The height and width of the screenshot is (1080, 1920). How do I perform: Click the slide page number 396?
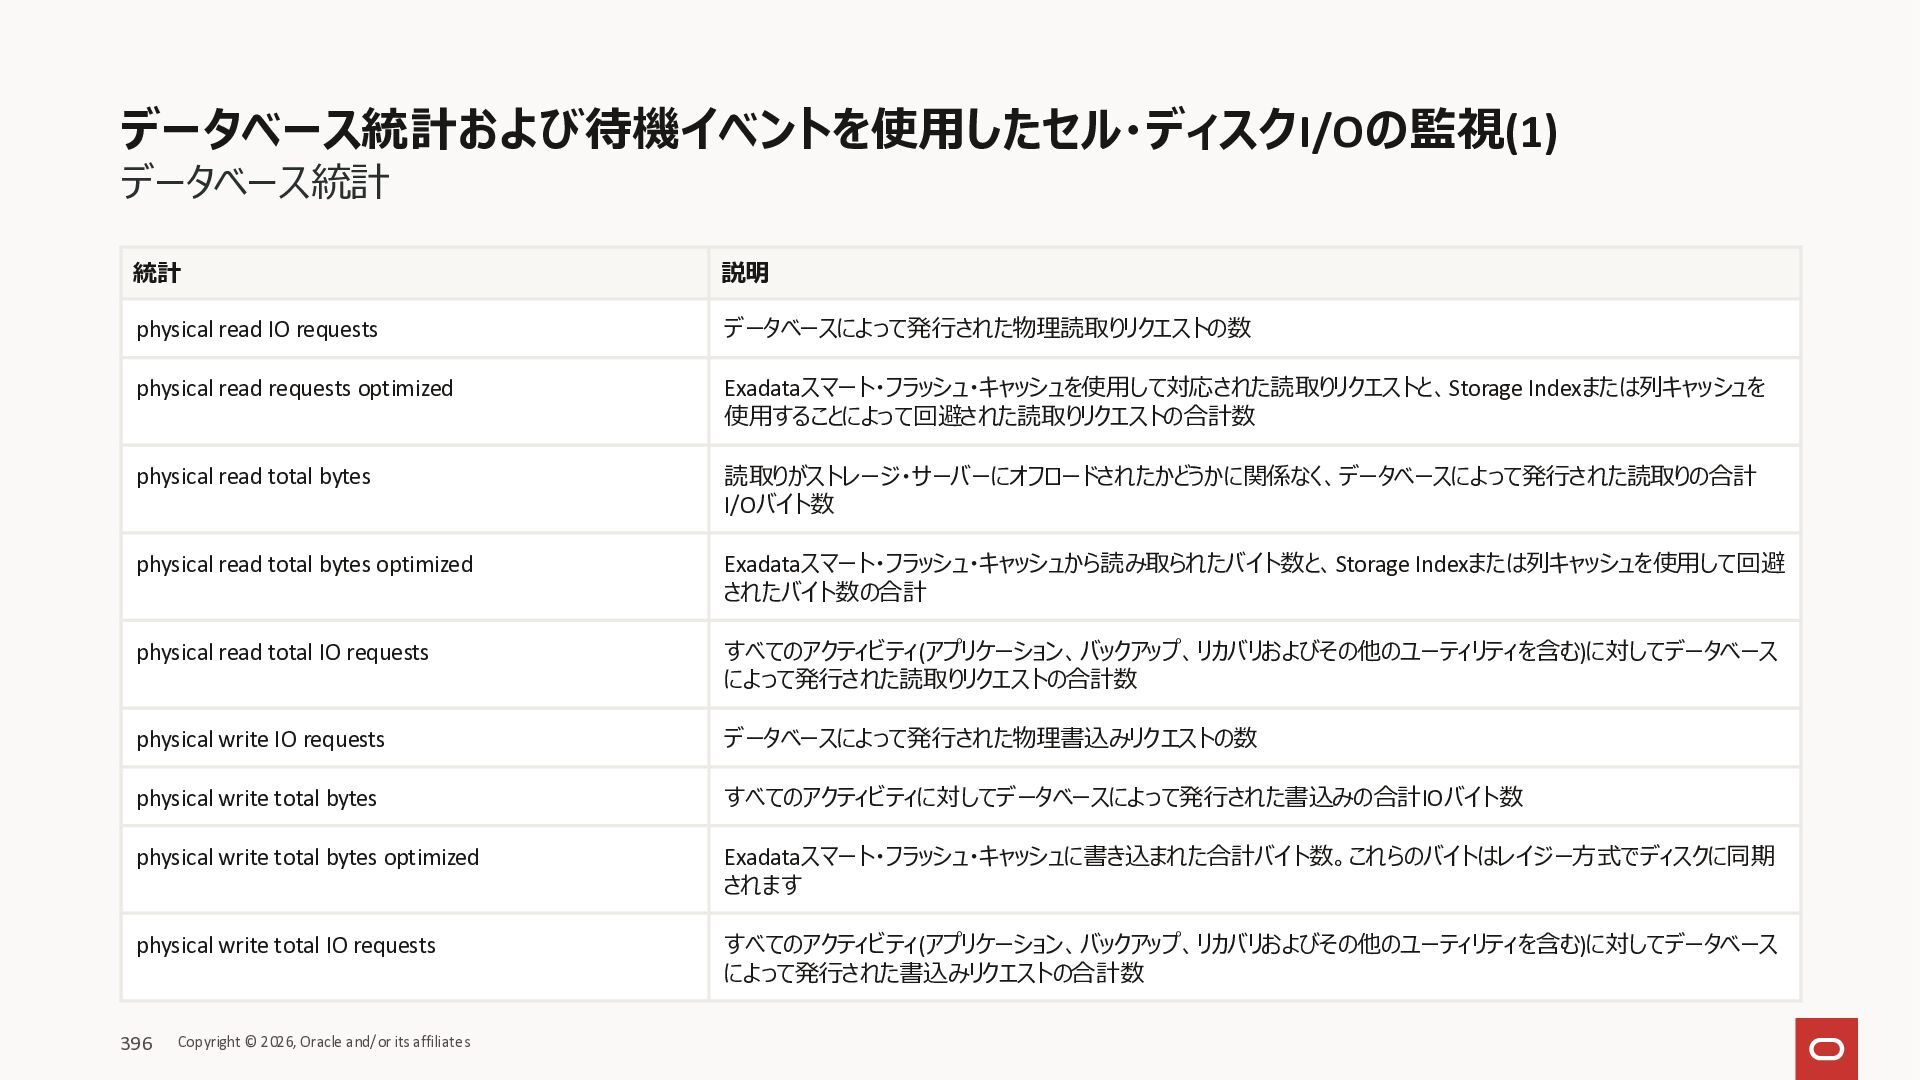click(x=136, y=1044)
